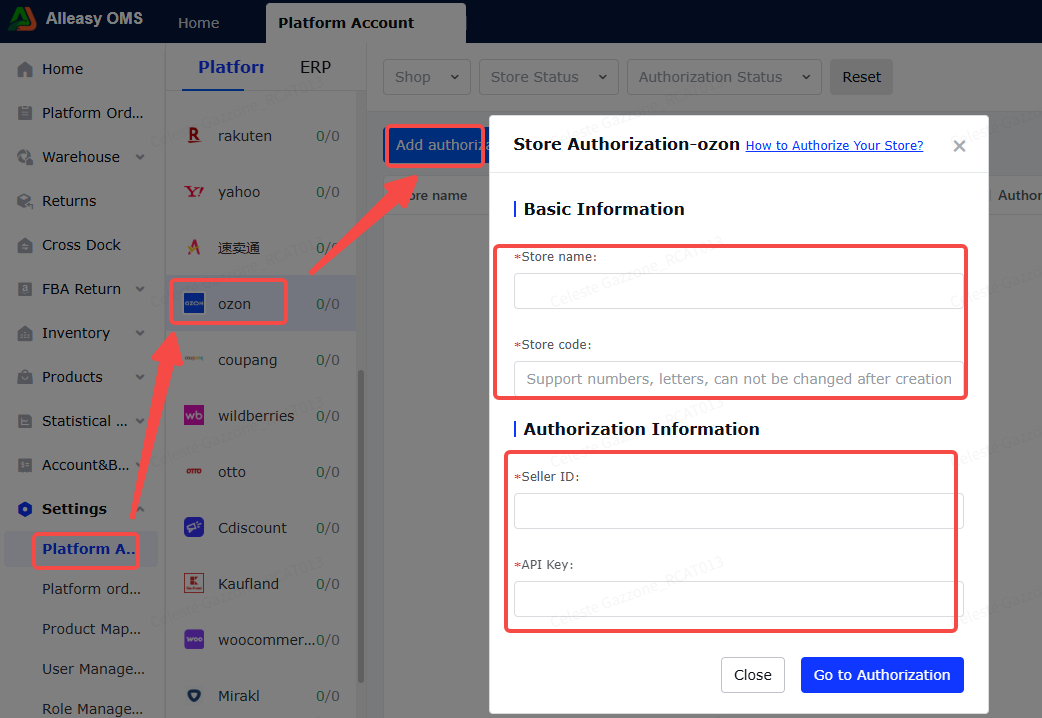Click the yahoo platform logo
This screenshot has height=718, width=1042.
coord(194,191)
